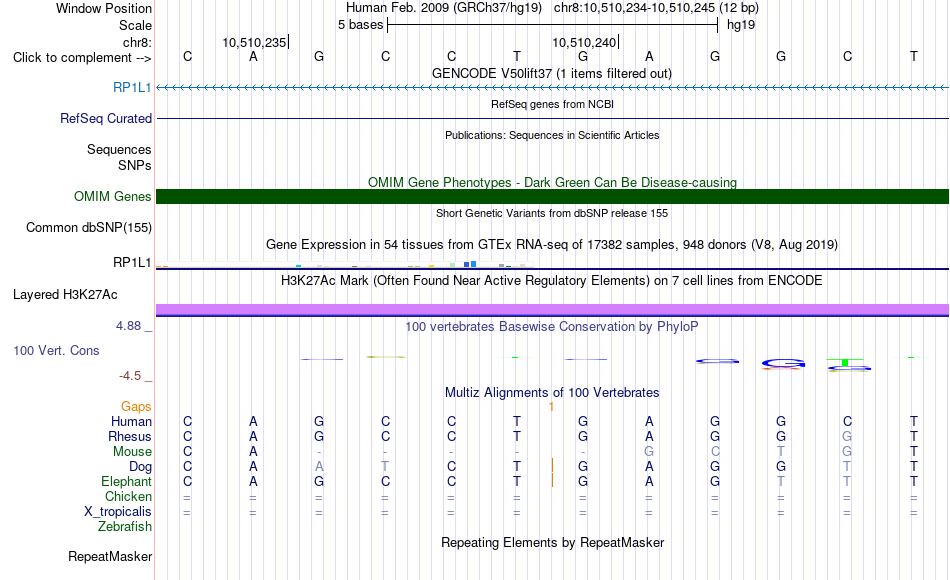
Task: Click the '5 bases' scale label
Action: (x=360, y=25)
